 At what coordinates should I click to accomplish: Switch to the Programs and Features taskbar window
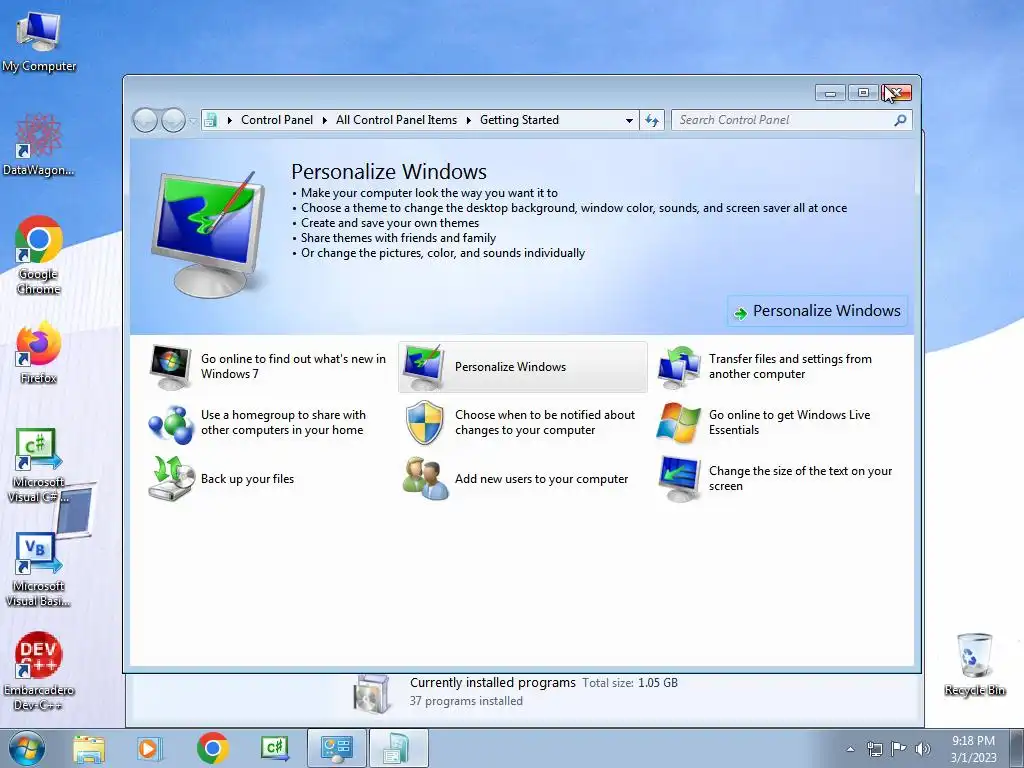[x=398, y=748]
